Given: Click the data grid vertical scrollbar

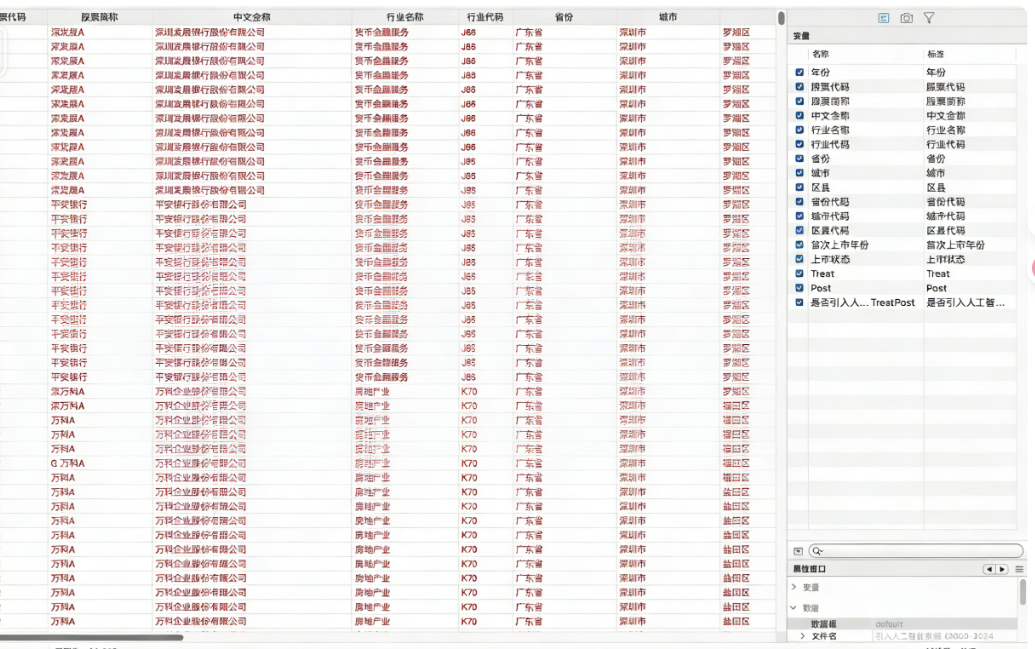Looking at the screenshot, I should coord(782,18).
